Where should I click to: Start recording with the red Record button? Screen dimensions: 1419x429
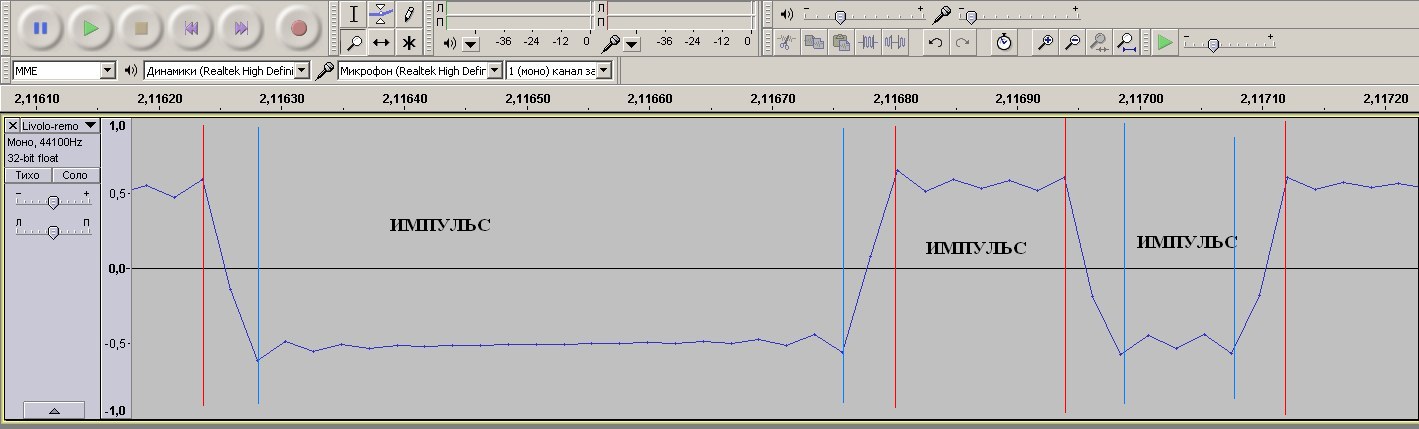click(298, 28)
